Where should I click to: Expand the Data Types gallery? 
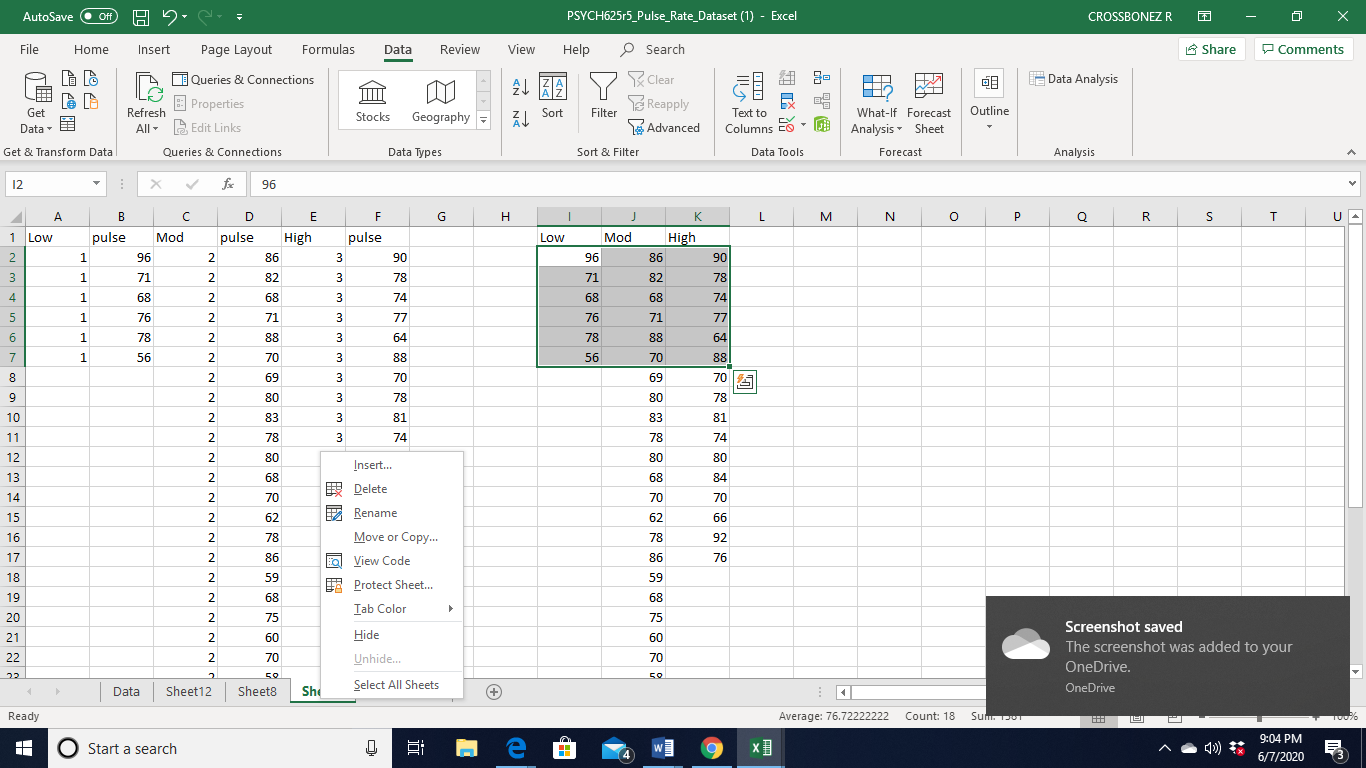(x=484, y=120)
